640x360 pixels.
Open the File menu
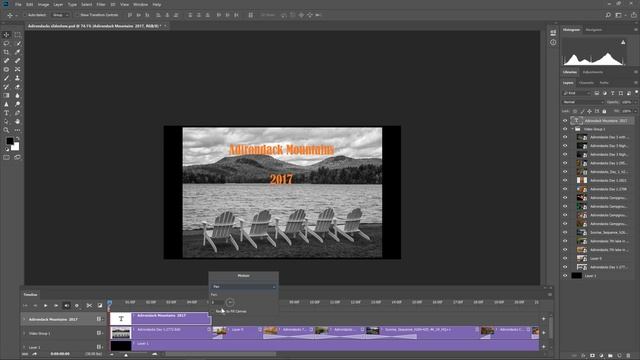coord(18,4)
